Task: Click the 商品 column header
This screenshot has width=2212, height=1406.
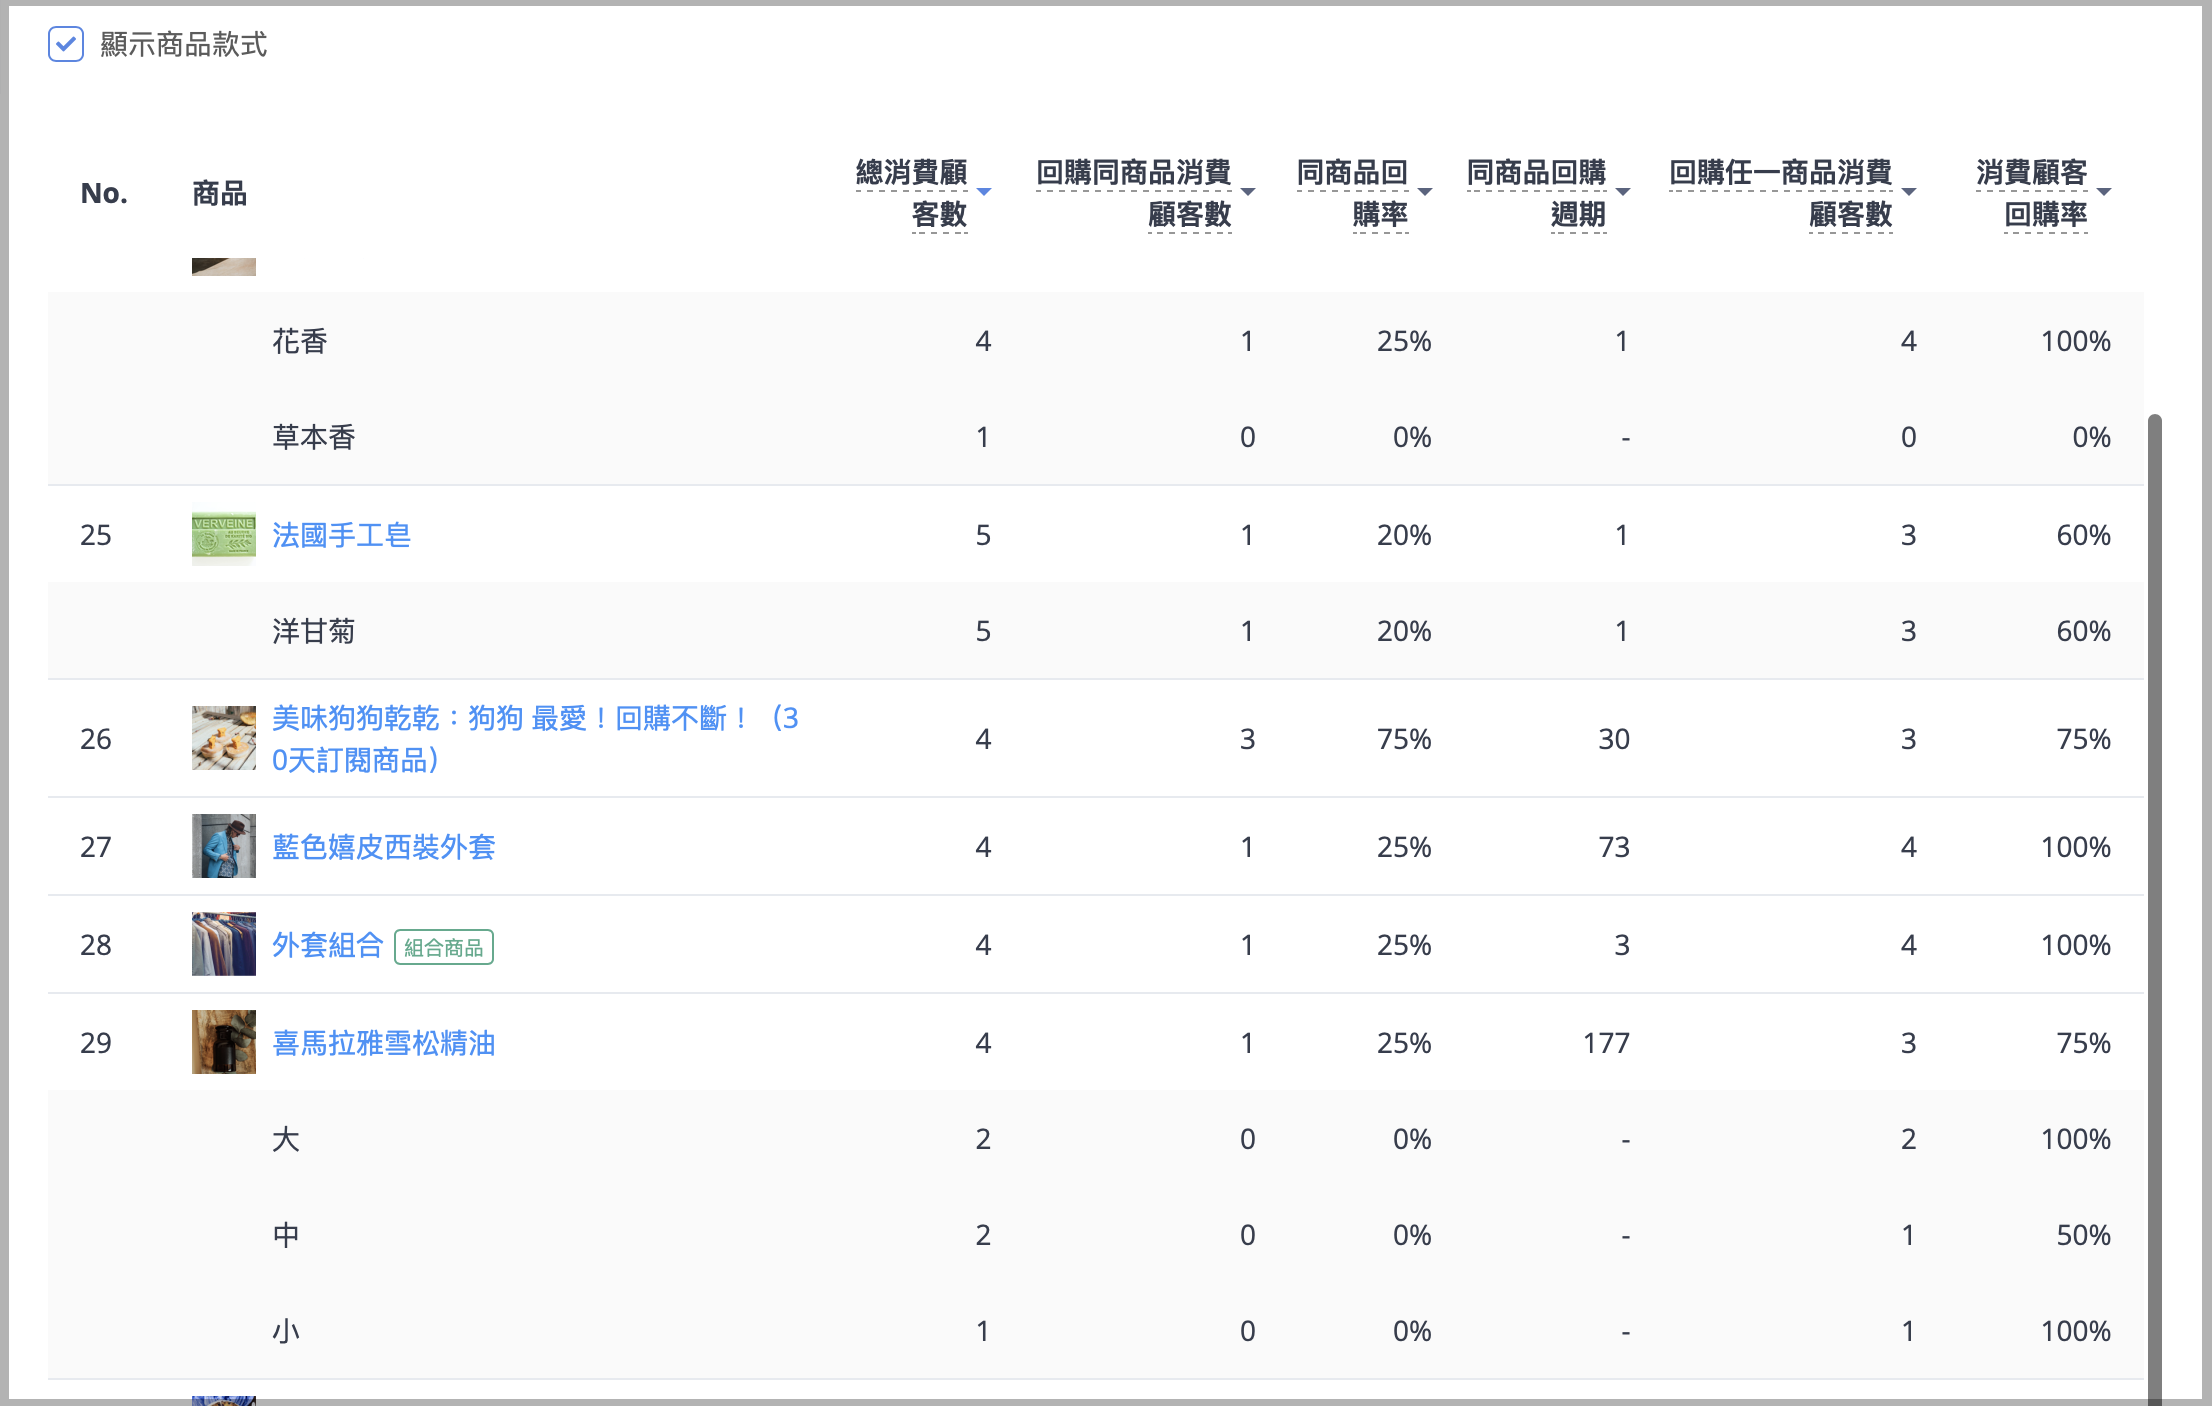Action: point(219,193)
